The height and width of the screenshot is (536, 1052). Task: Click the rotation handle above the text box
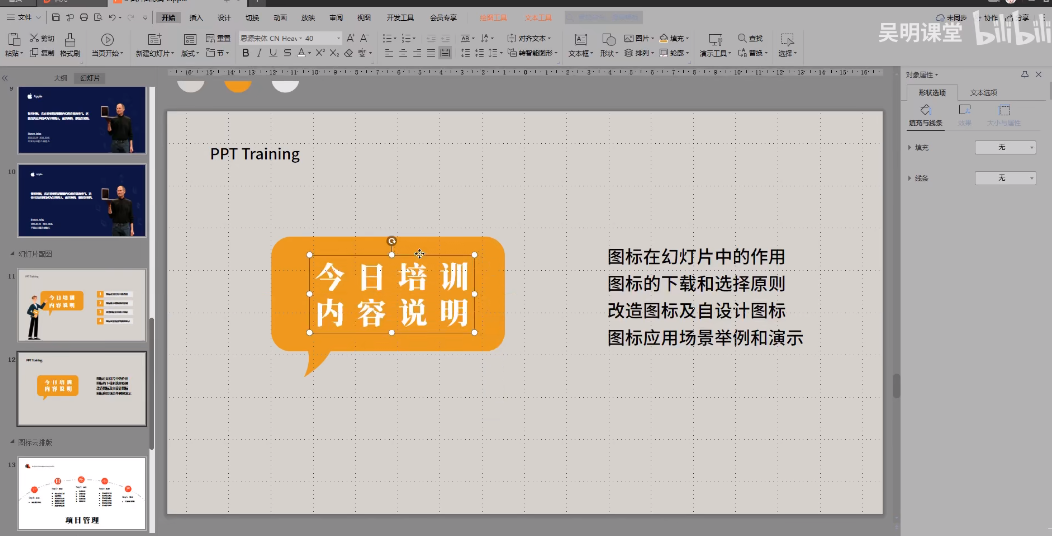[x=392, y=241]
